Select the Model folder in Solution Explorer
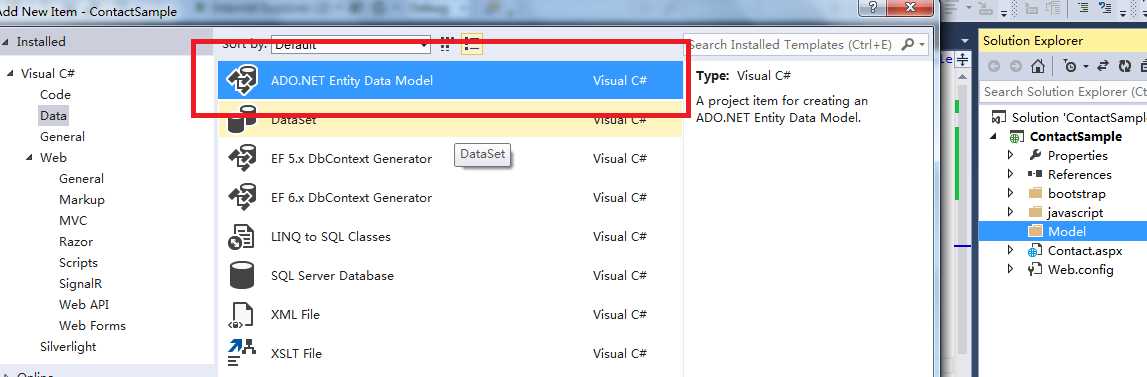 pyautogui.click(x=1063, y=231)
